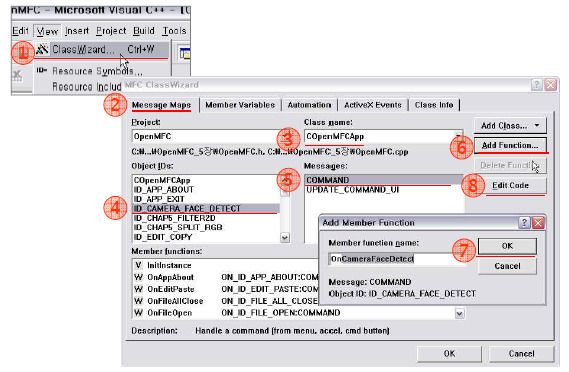Choose ClassWizard... from View menu
The image size is (569, 372).
pyautogui.click(x=102, y=49)
